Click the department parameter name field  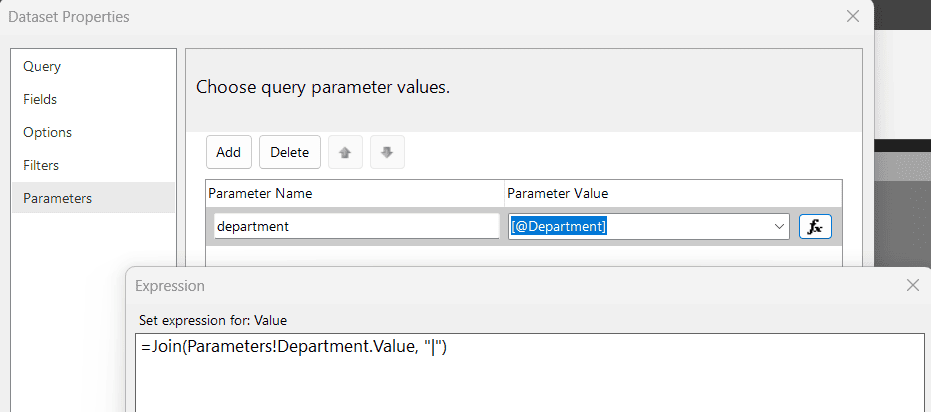point(355,227)
